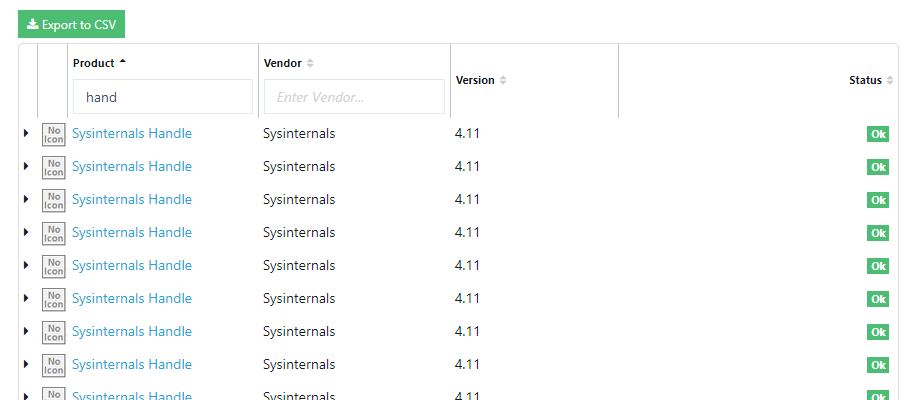Open the fourth Sysinternals Handle link
The image size is (915, 400).
tap(132, 232)
